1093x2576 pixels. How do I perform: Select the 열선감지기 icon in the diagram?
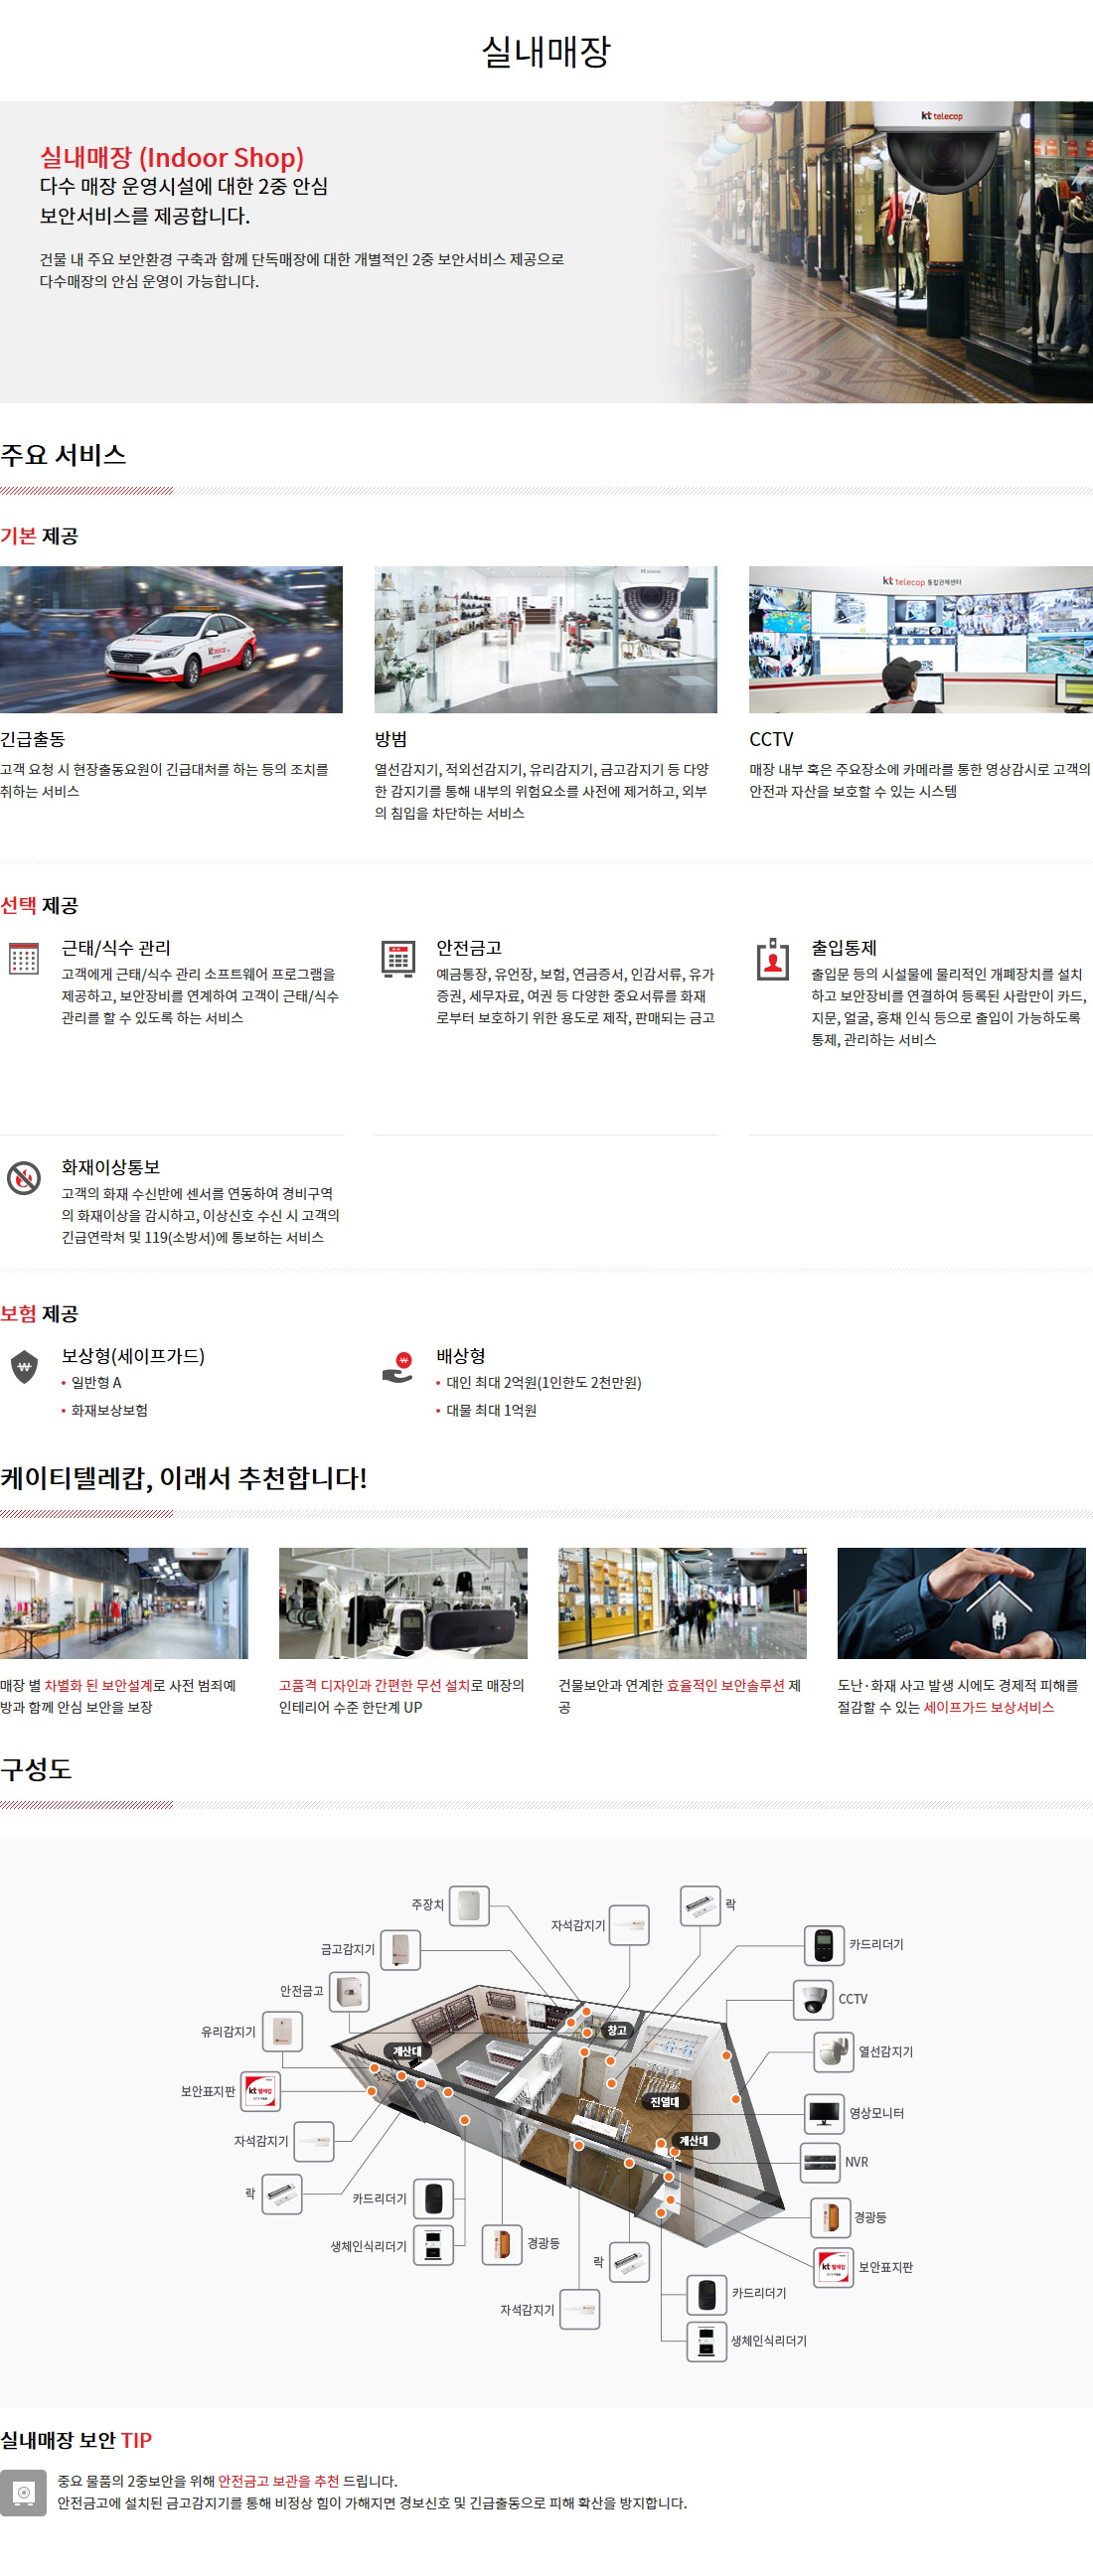coord(833,2052)
